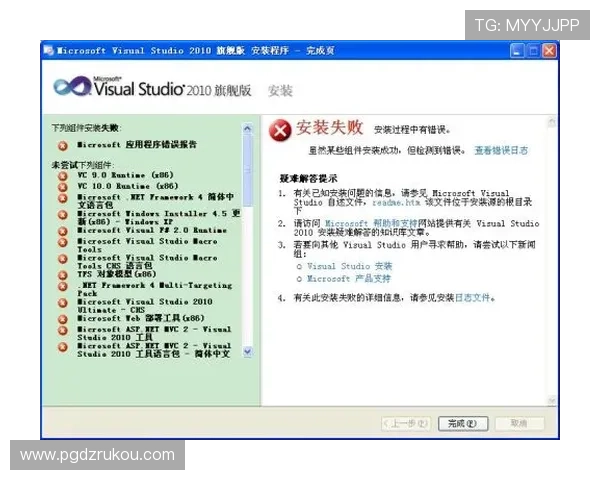
Task: Click the 疑难解答提示 heading
Action: pyautogui.click(x=308, y=178)
